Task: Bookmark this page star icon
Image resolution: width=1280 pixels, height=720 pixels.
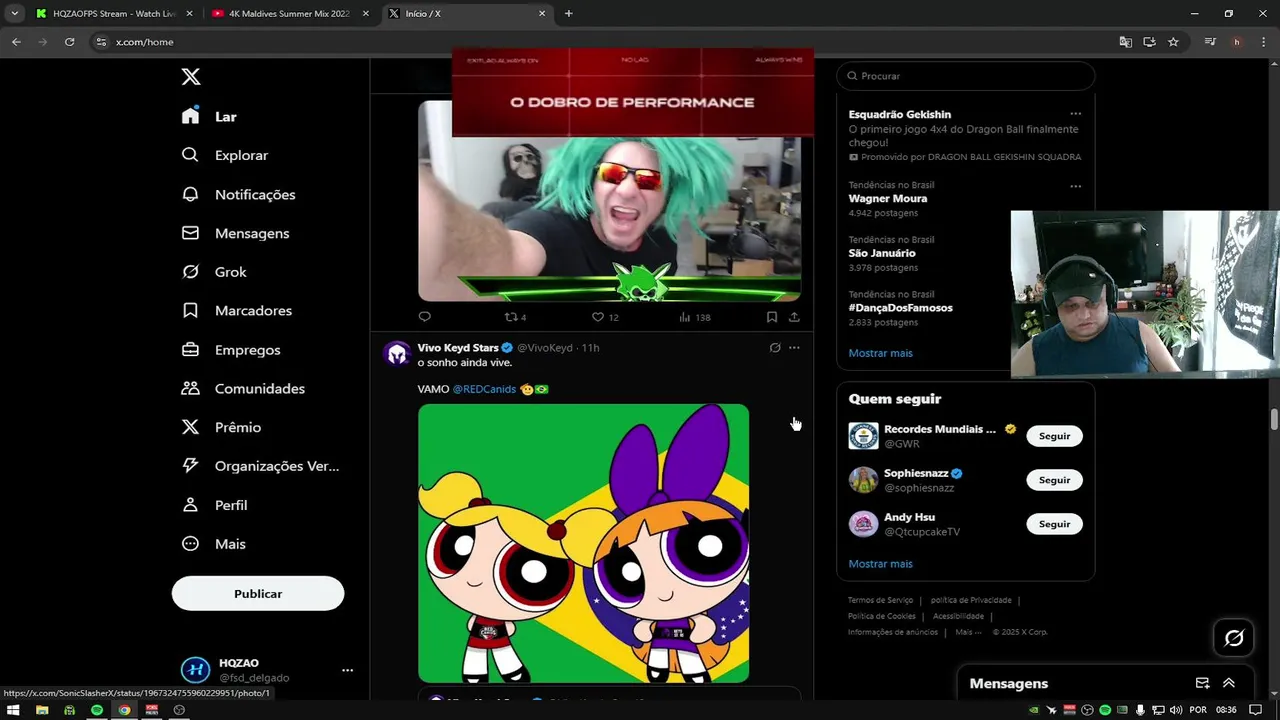Action: (x=1173, y=42)
